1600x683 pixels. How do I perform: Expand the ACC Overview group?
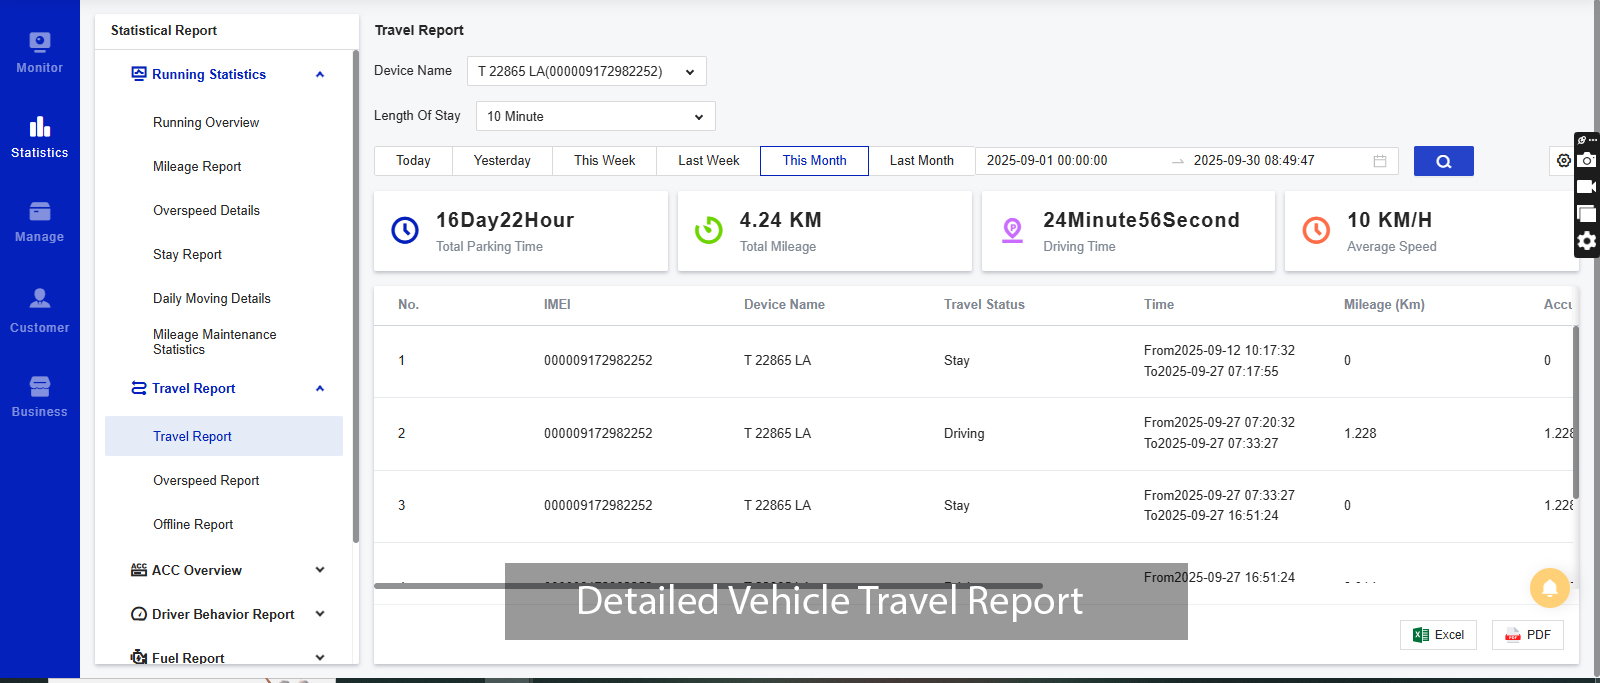(320, 570)
